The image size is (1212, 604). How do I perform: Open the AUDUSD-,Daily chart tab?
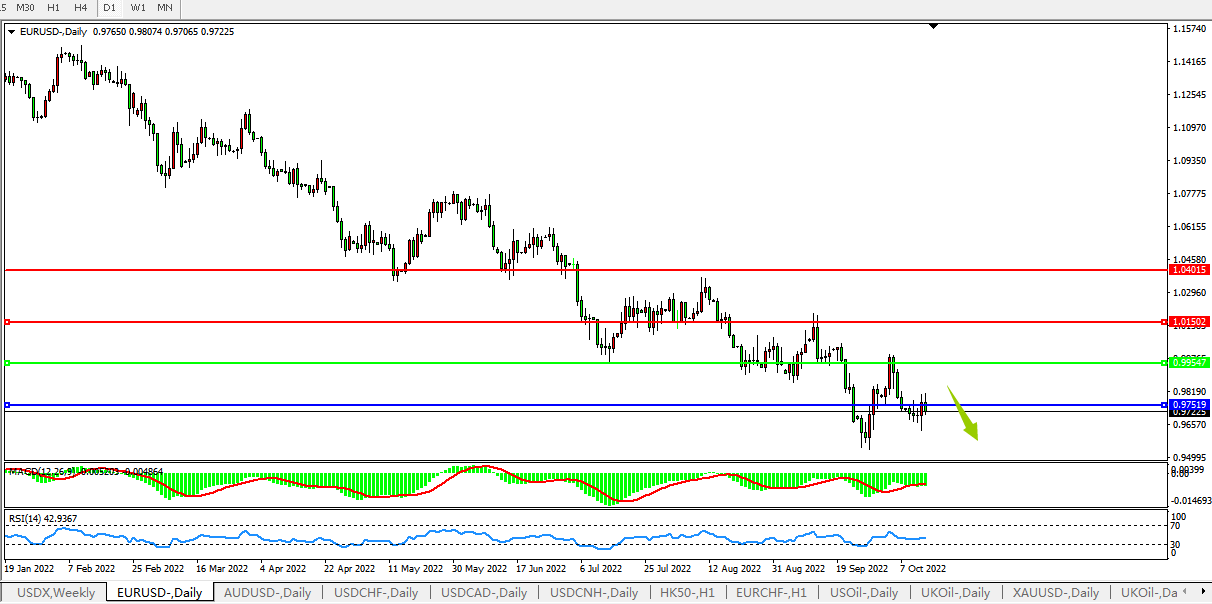(267, 593)
